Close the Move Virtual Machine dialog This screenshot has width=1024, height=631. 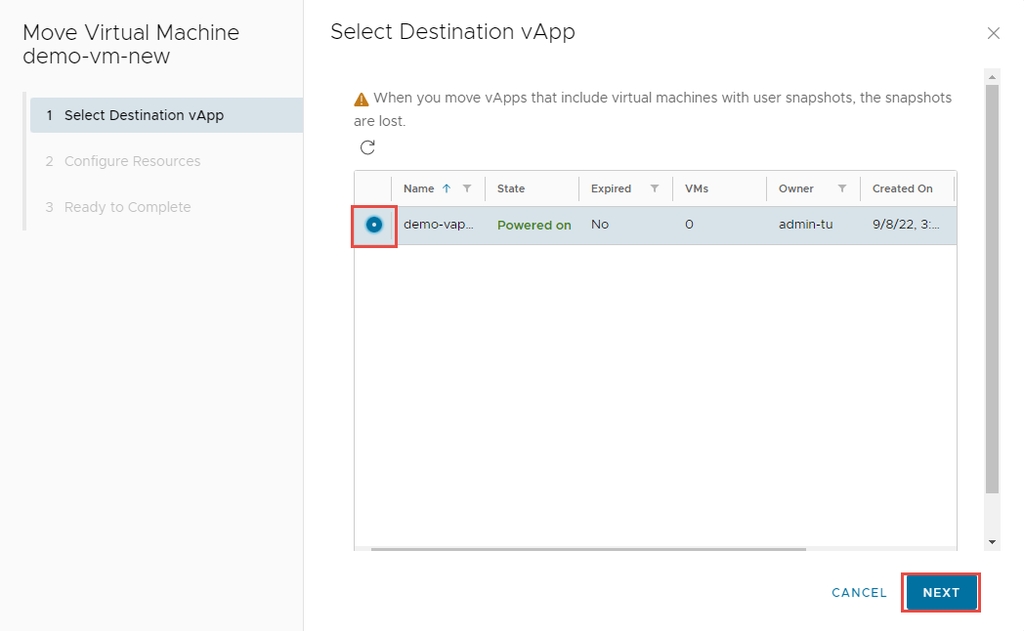click(993, 33)
